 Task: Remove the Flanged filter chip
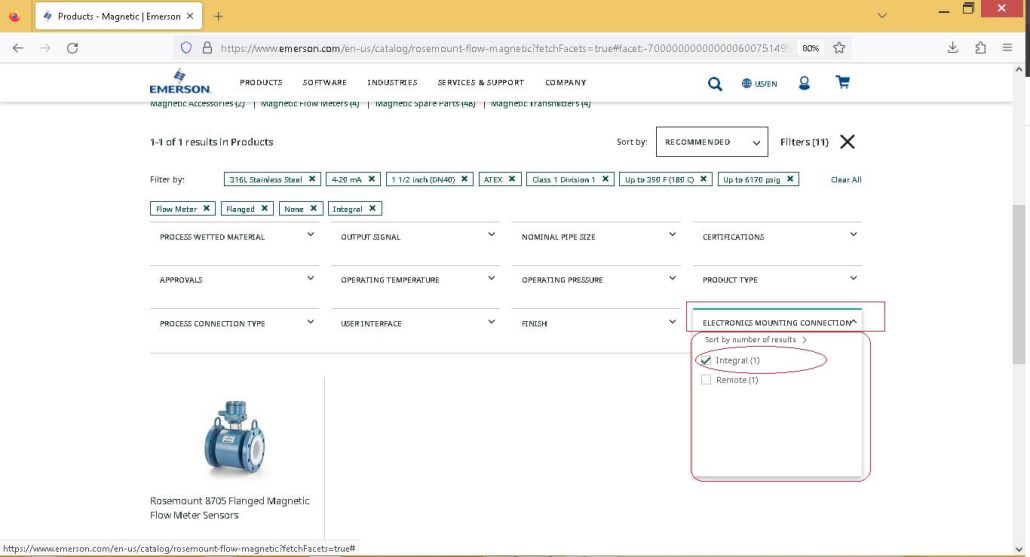(264, 208)
